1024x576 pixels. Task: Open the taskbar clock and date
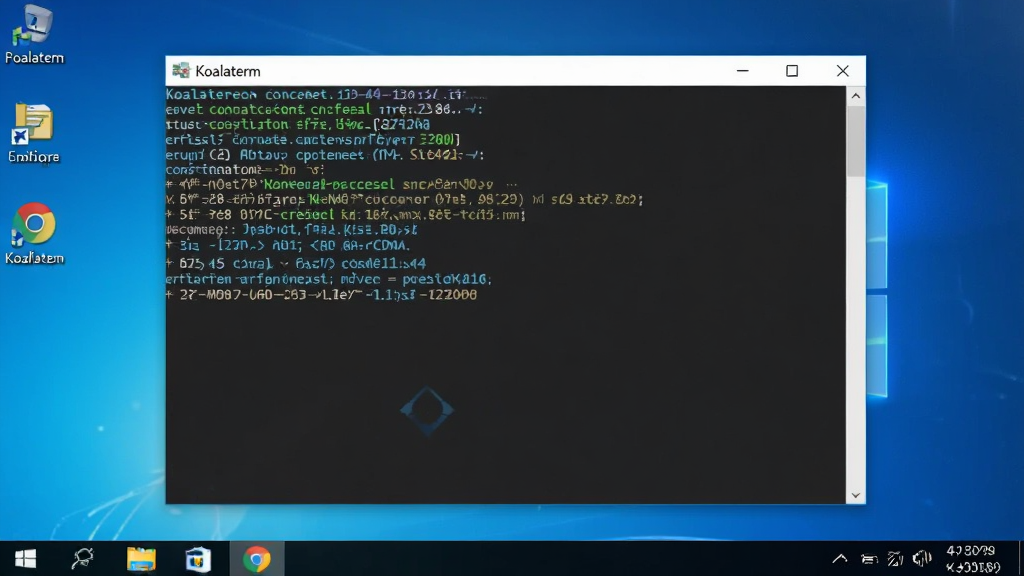tap(972, 559)
